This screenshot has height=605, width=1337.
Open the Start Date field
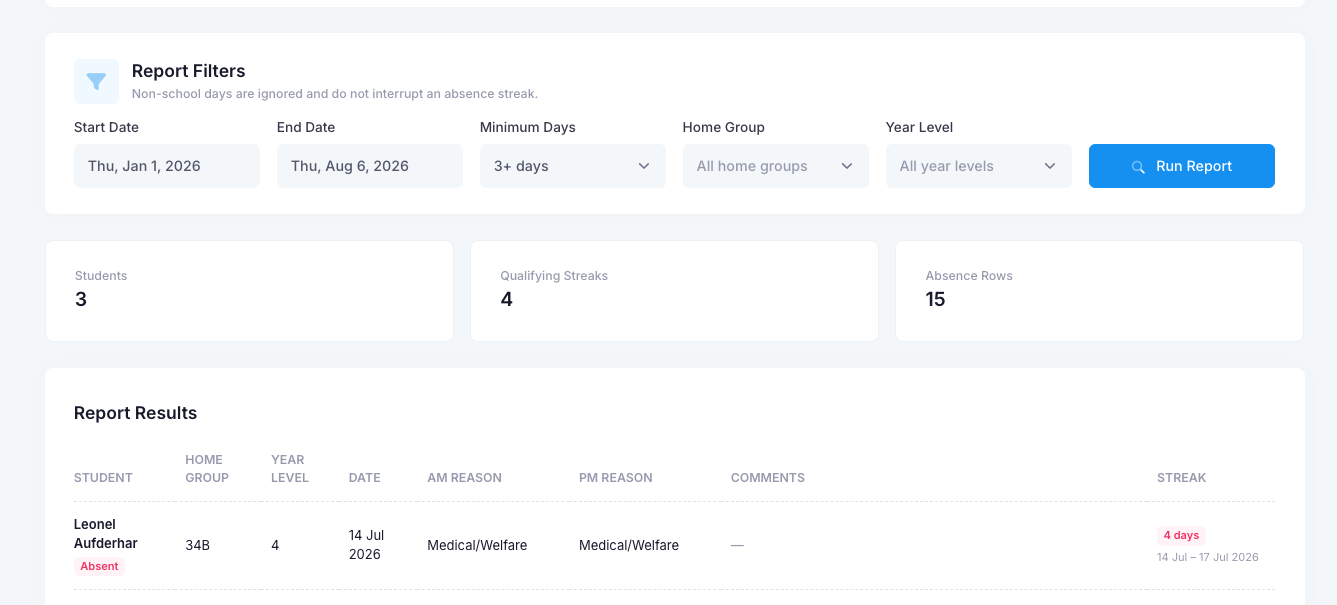tap(167, 166)
